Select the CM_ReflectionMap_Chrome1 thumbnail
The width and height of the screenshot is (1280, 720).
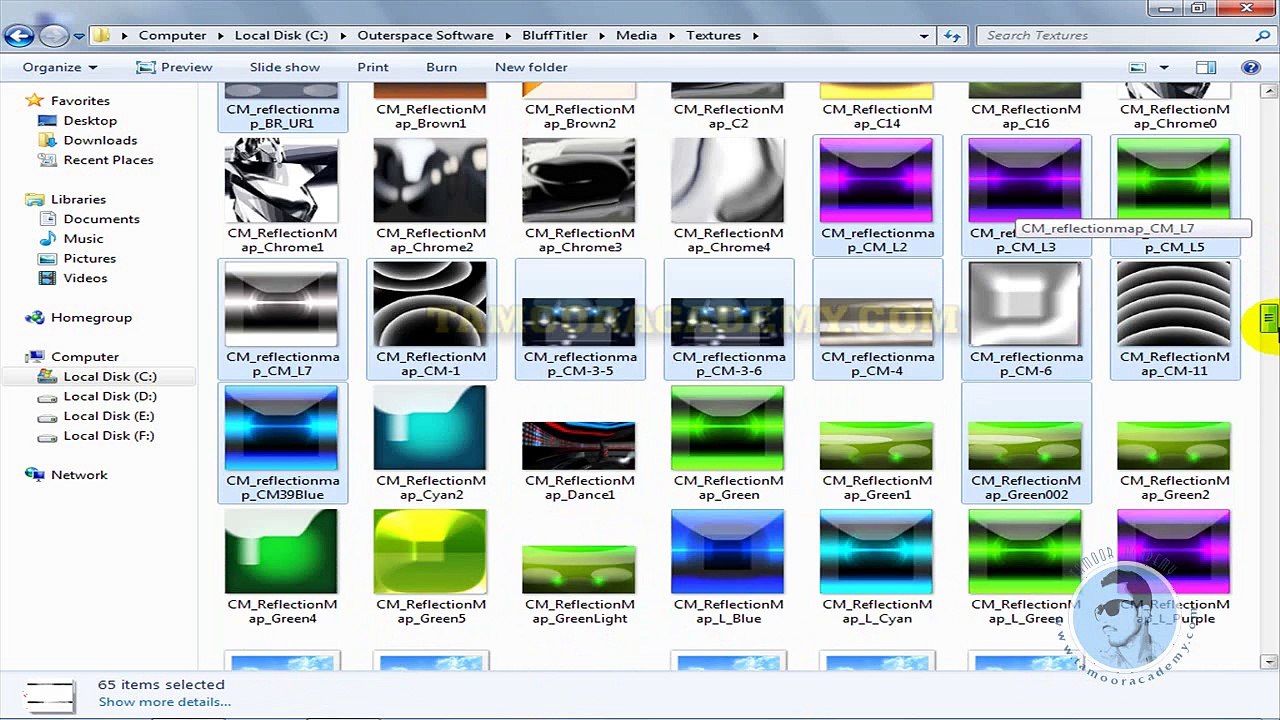point(282,181)
